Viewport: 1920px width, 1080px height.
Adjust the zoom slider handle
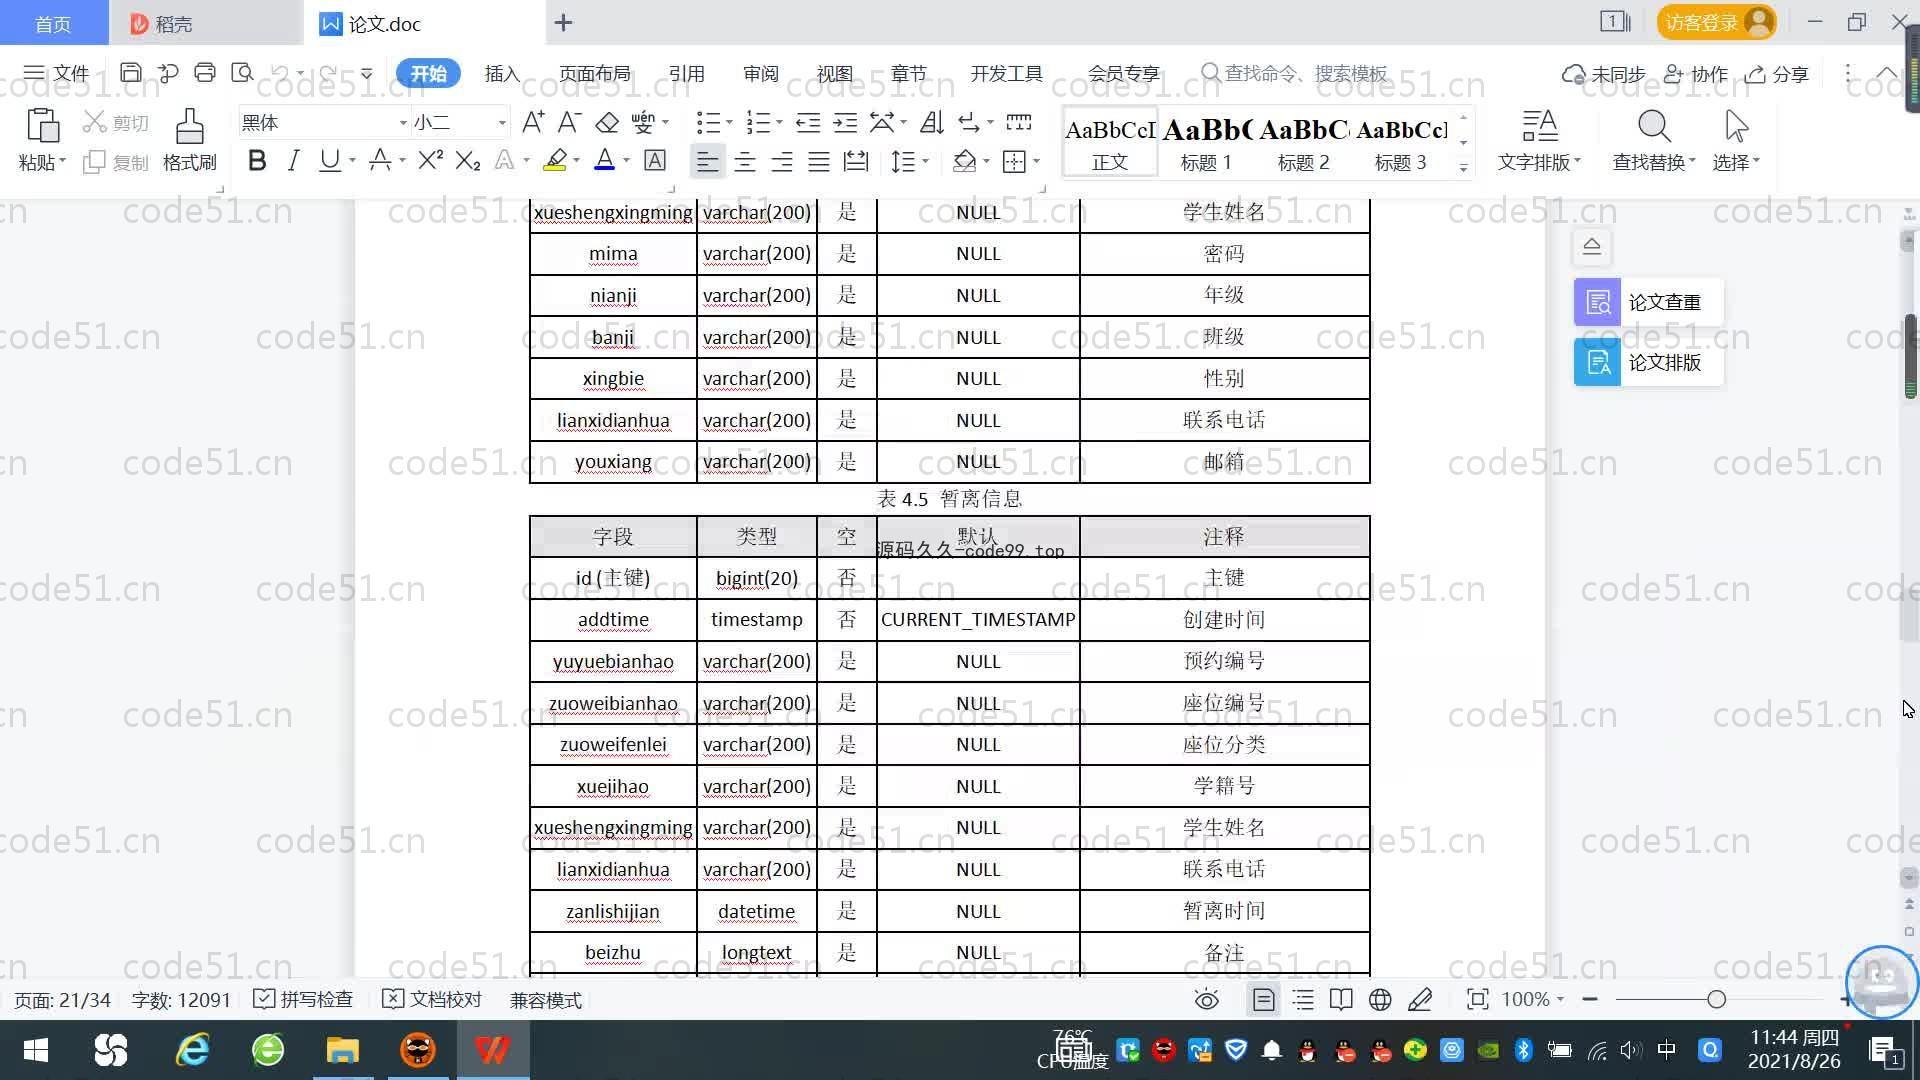coord(1717,999)
